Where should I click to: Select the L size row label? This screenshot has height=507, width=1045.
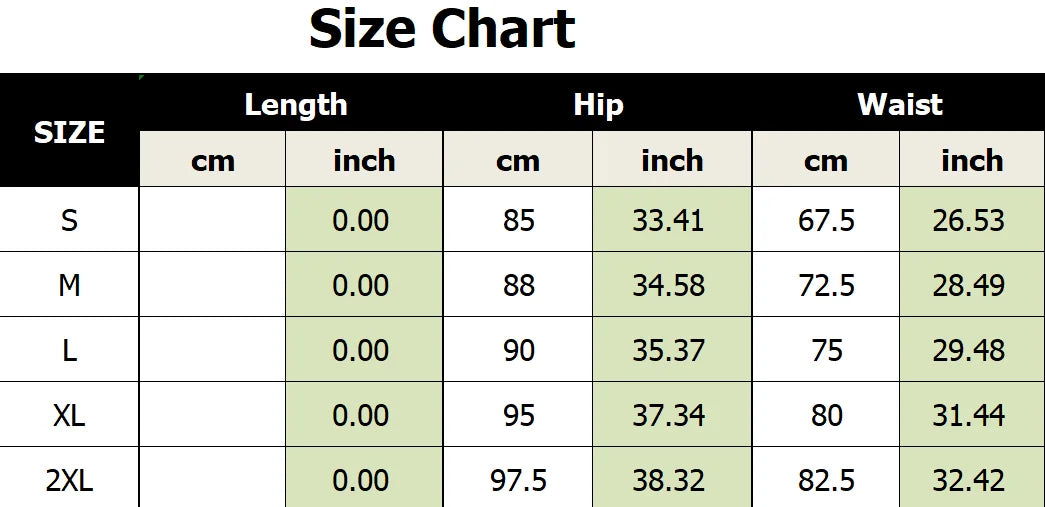[x=69, y=350]
